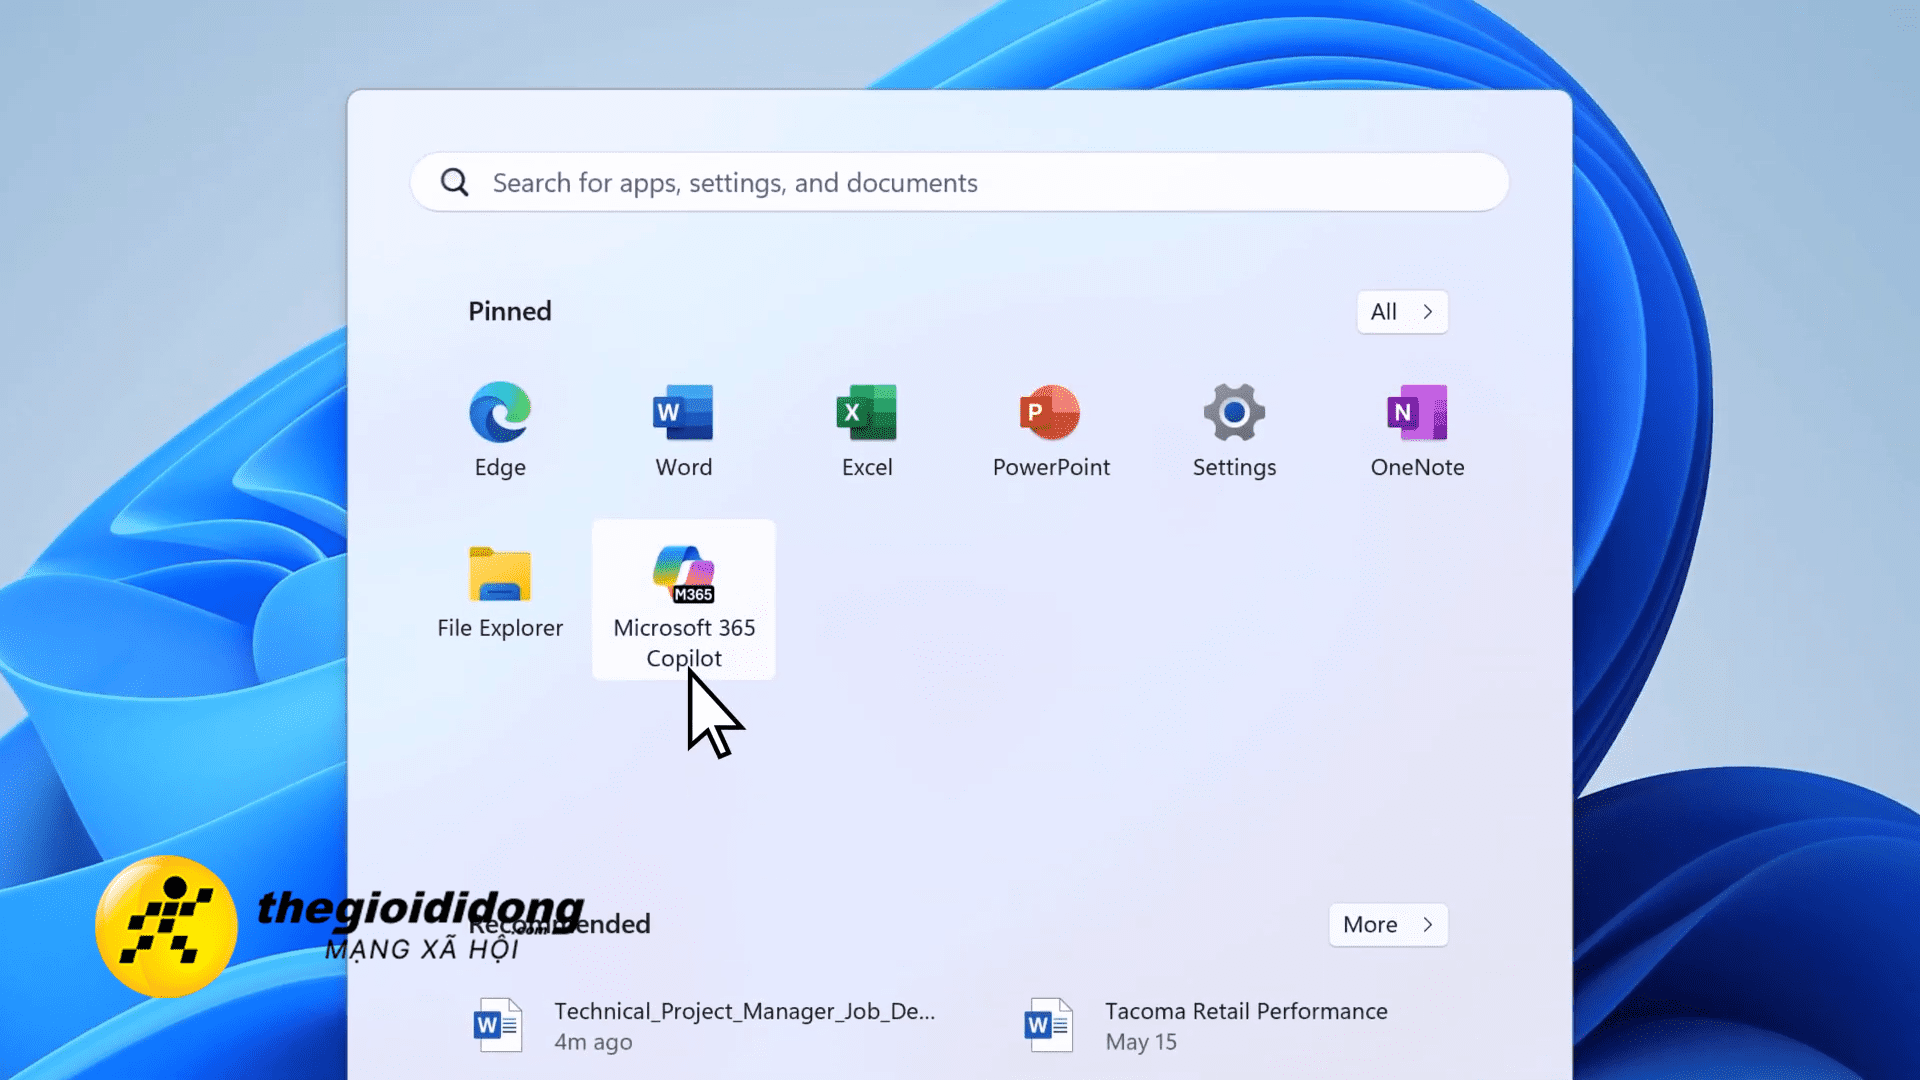1920x1080 pixels.
Task: Focus the search apps and documents box
Action: tap(960, 183)
